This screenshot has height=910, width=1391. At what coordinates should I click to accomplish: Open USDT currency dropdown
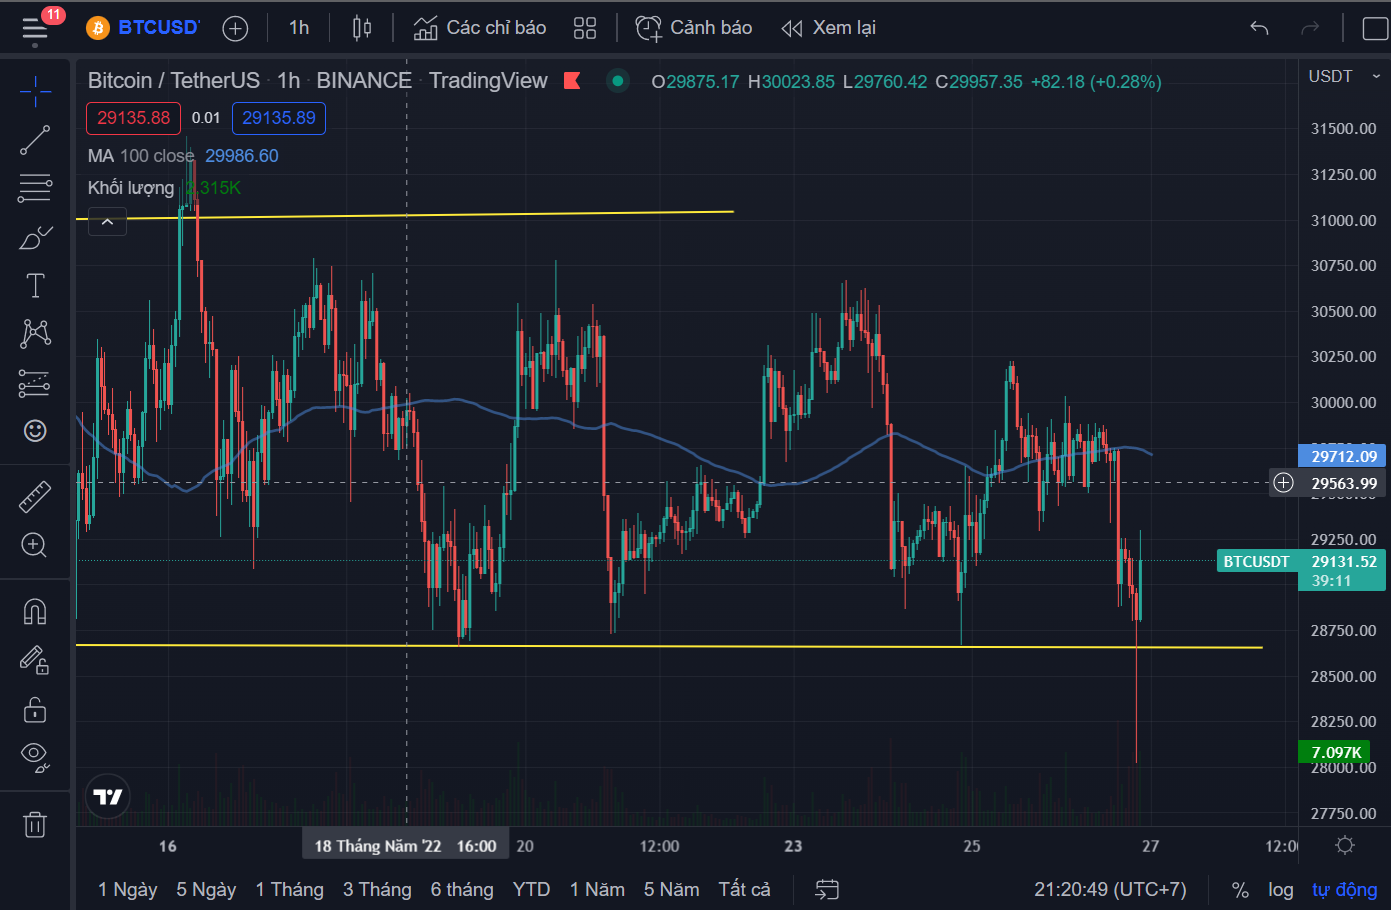(1344, 77)
